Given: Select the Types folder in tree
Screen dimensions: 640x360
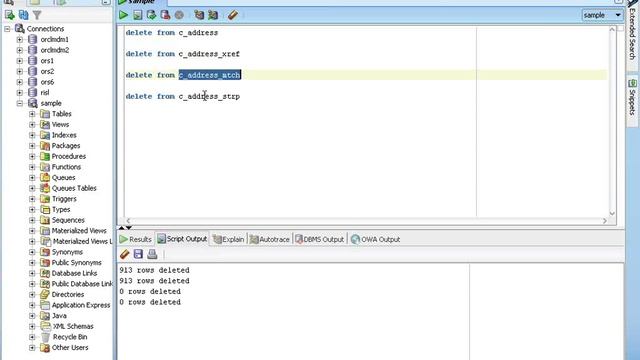Looking at the screenshot, I should (61, 209).
